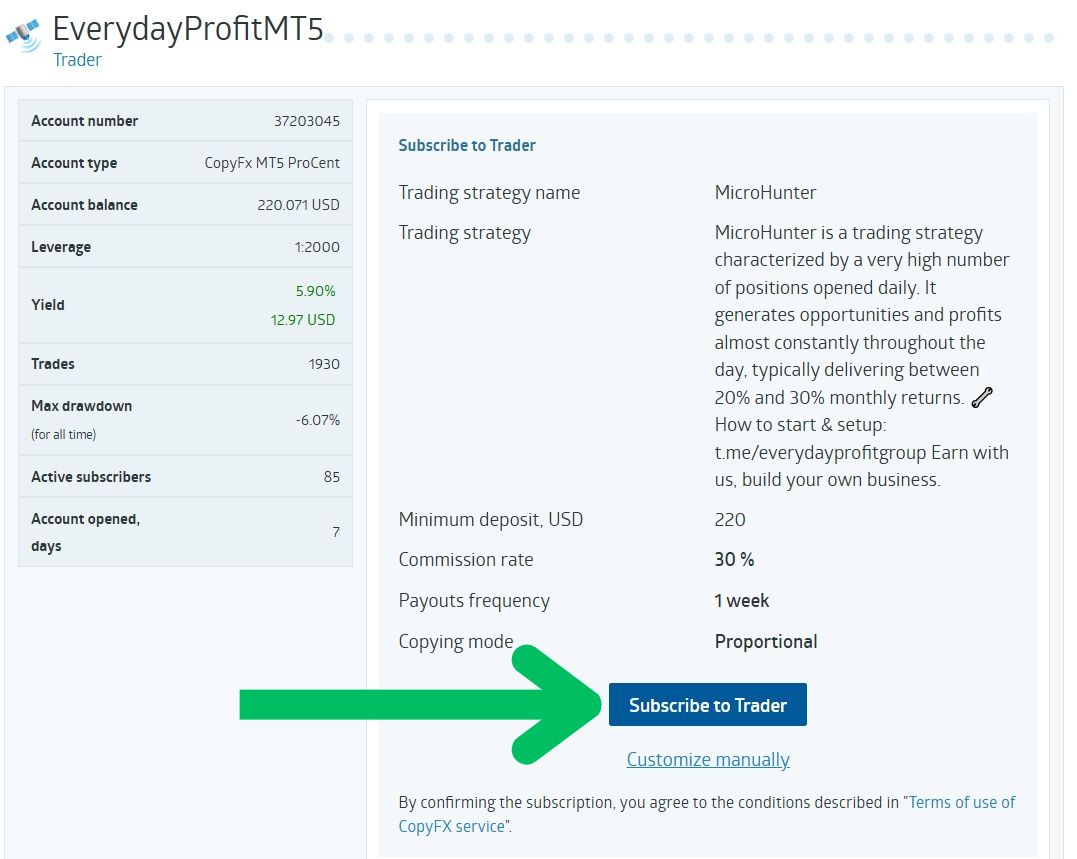Click the Trader link under the title
This screenshot has width=1077, height=859.
pos(77,60)
